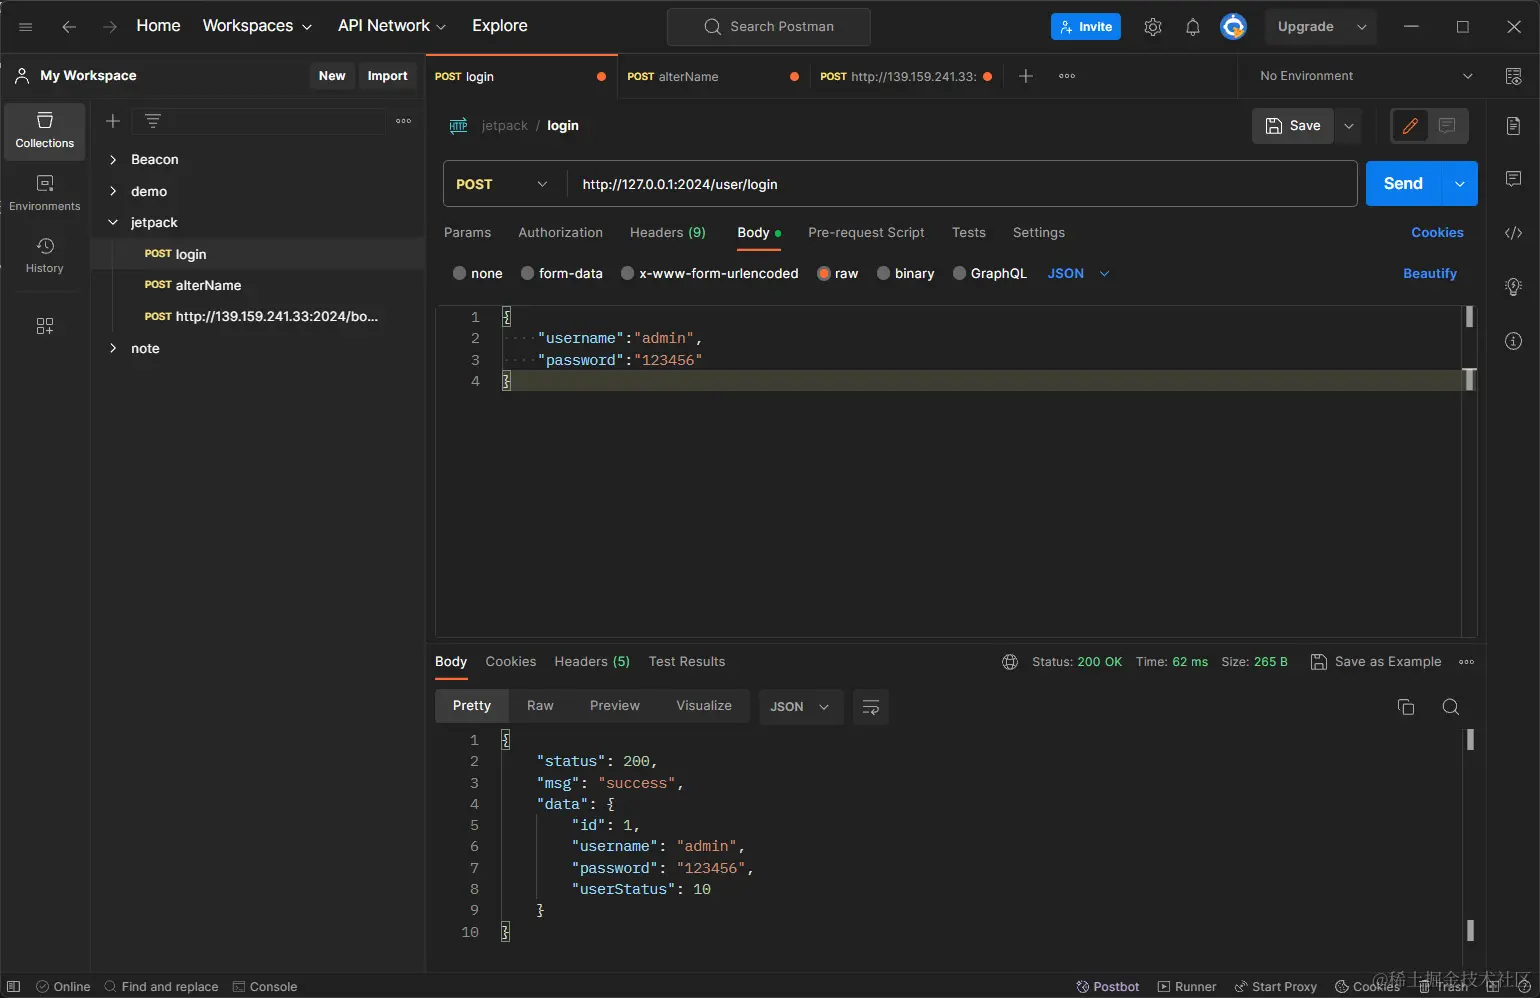Change raw body JSON format dropdown

pyautogui.click(x=1078, y=273)
